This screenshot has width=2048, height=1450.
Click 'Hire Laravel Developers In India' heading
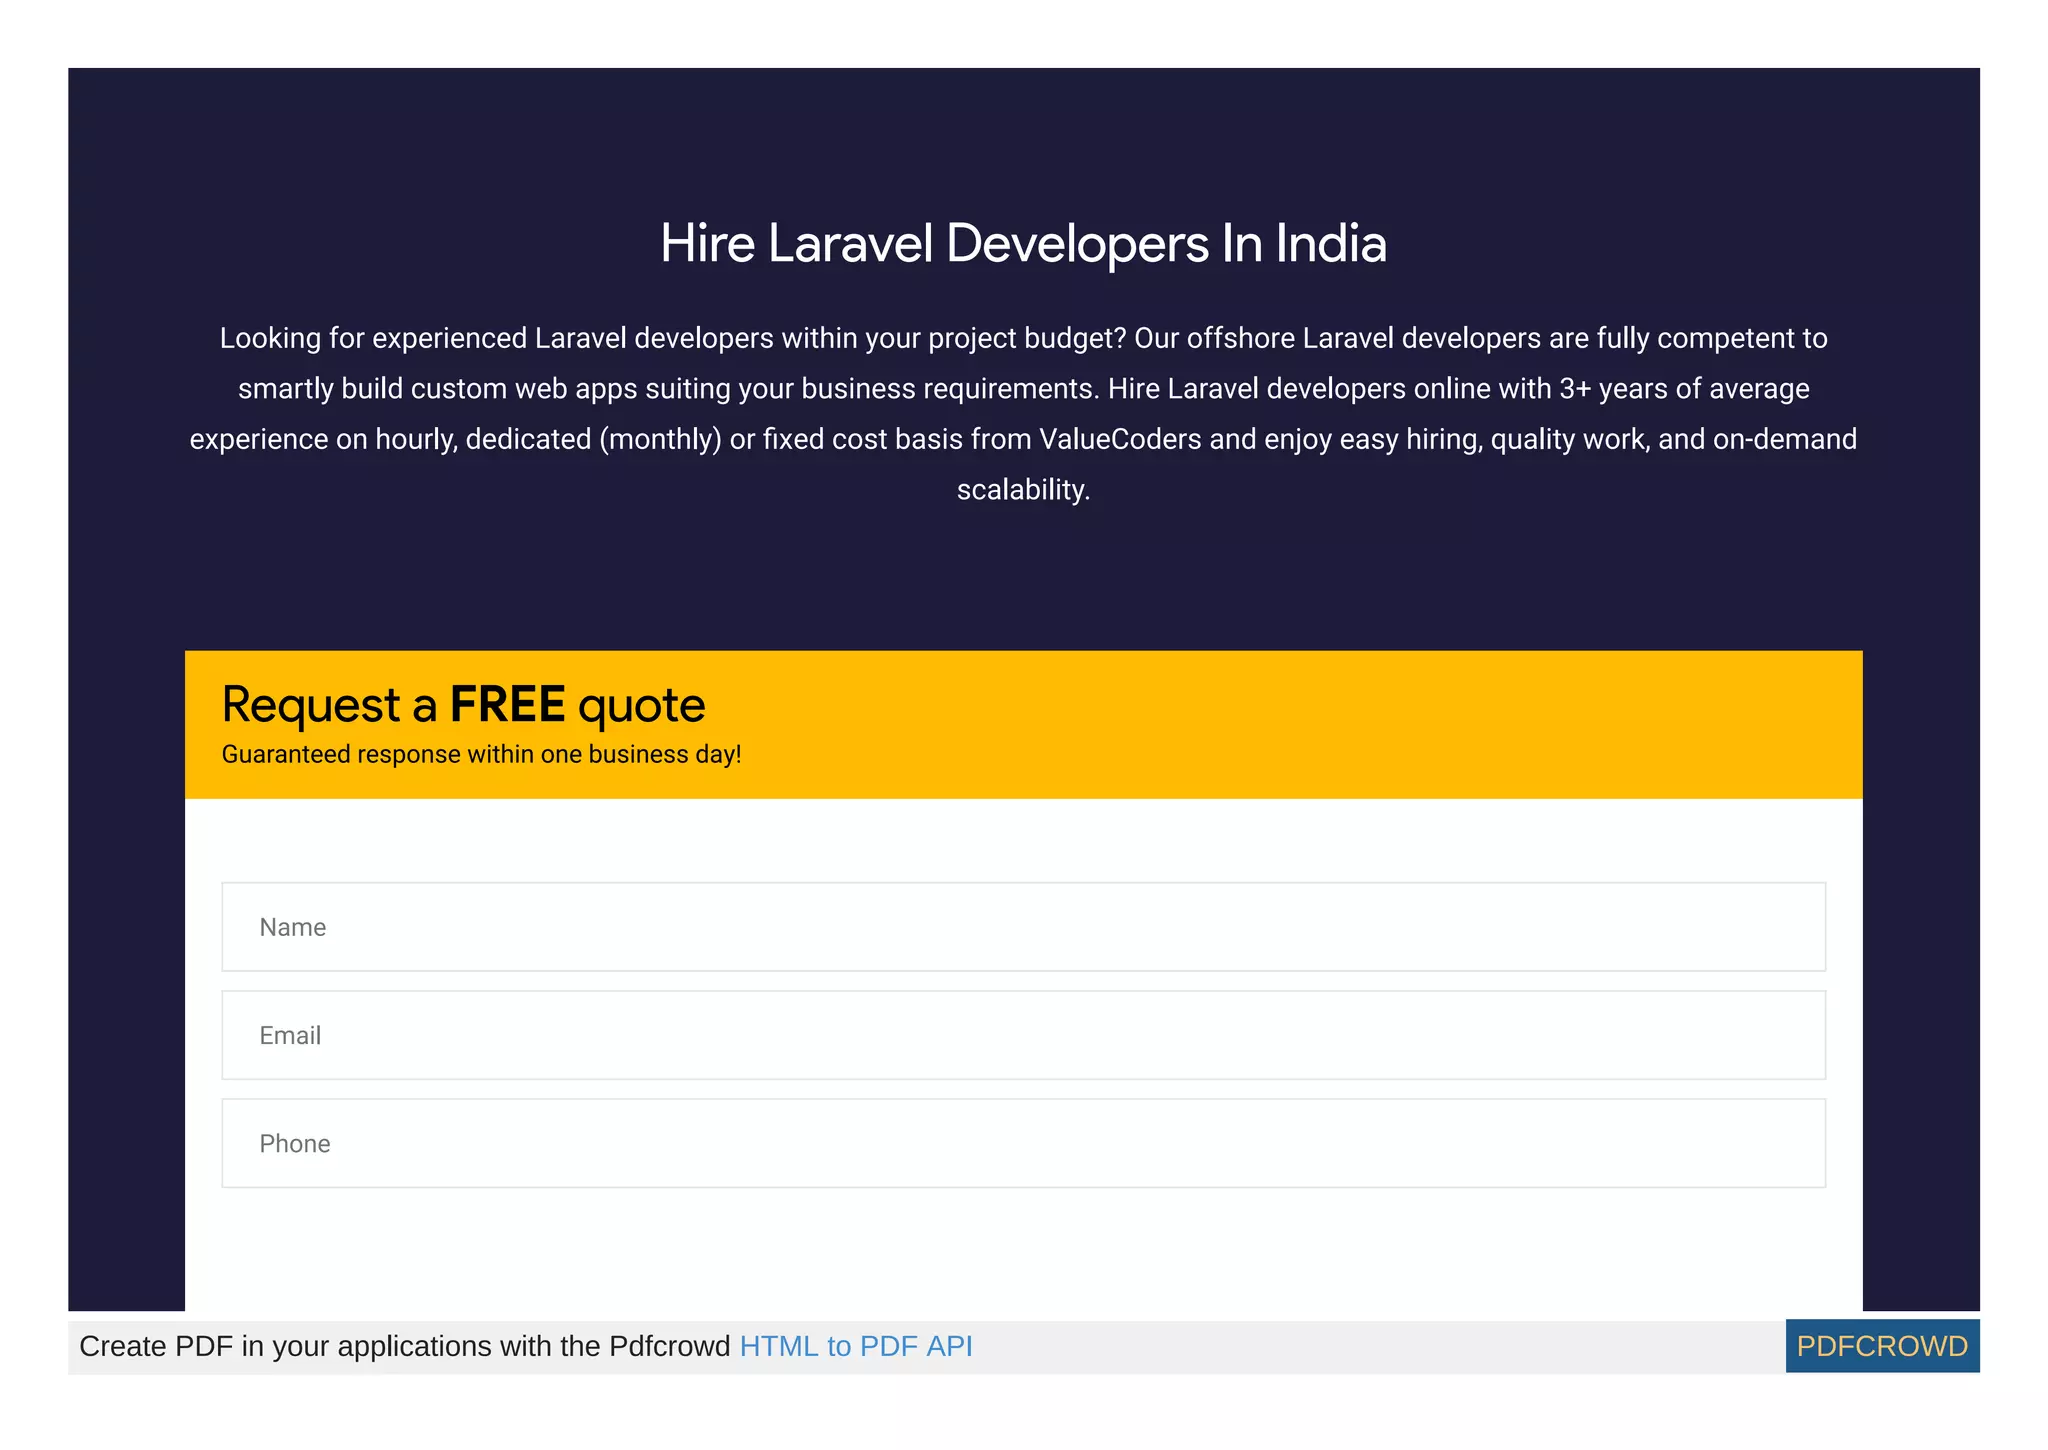(x=1023, y=243)
